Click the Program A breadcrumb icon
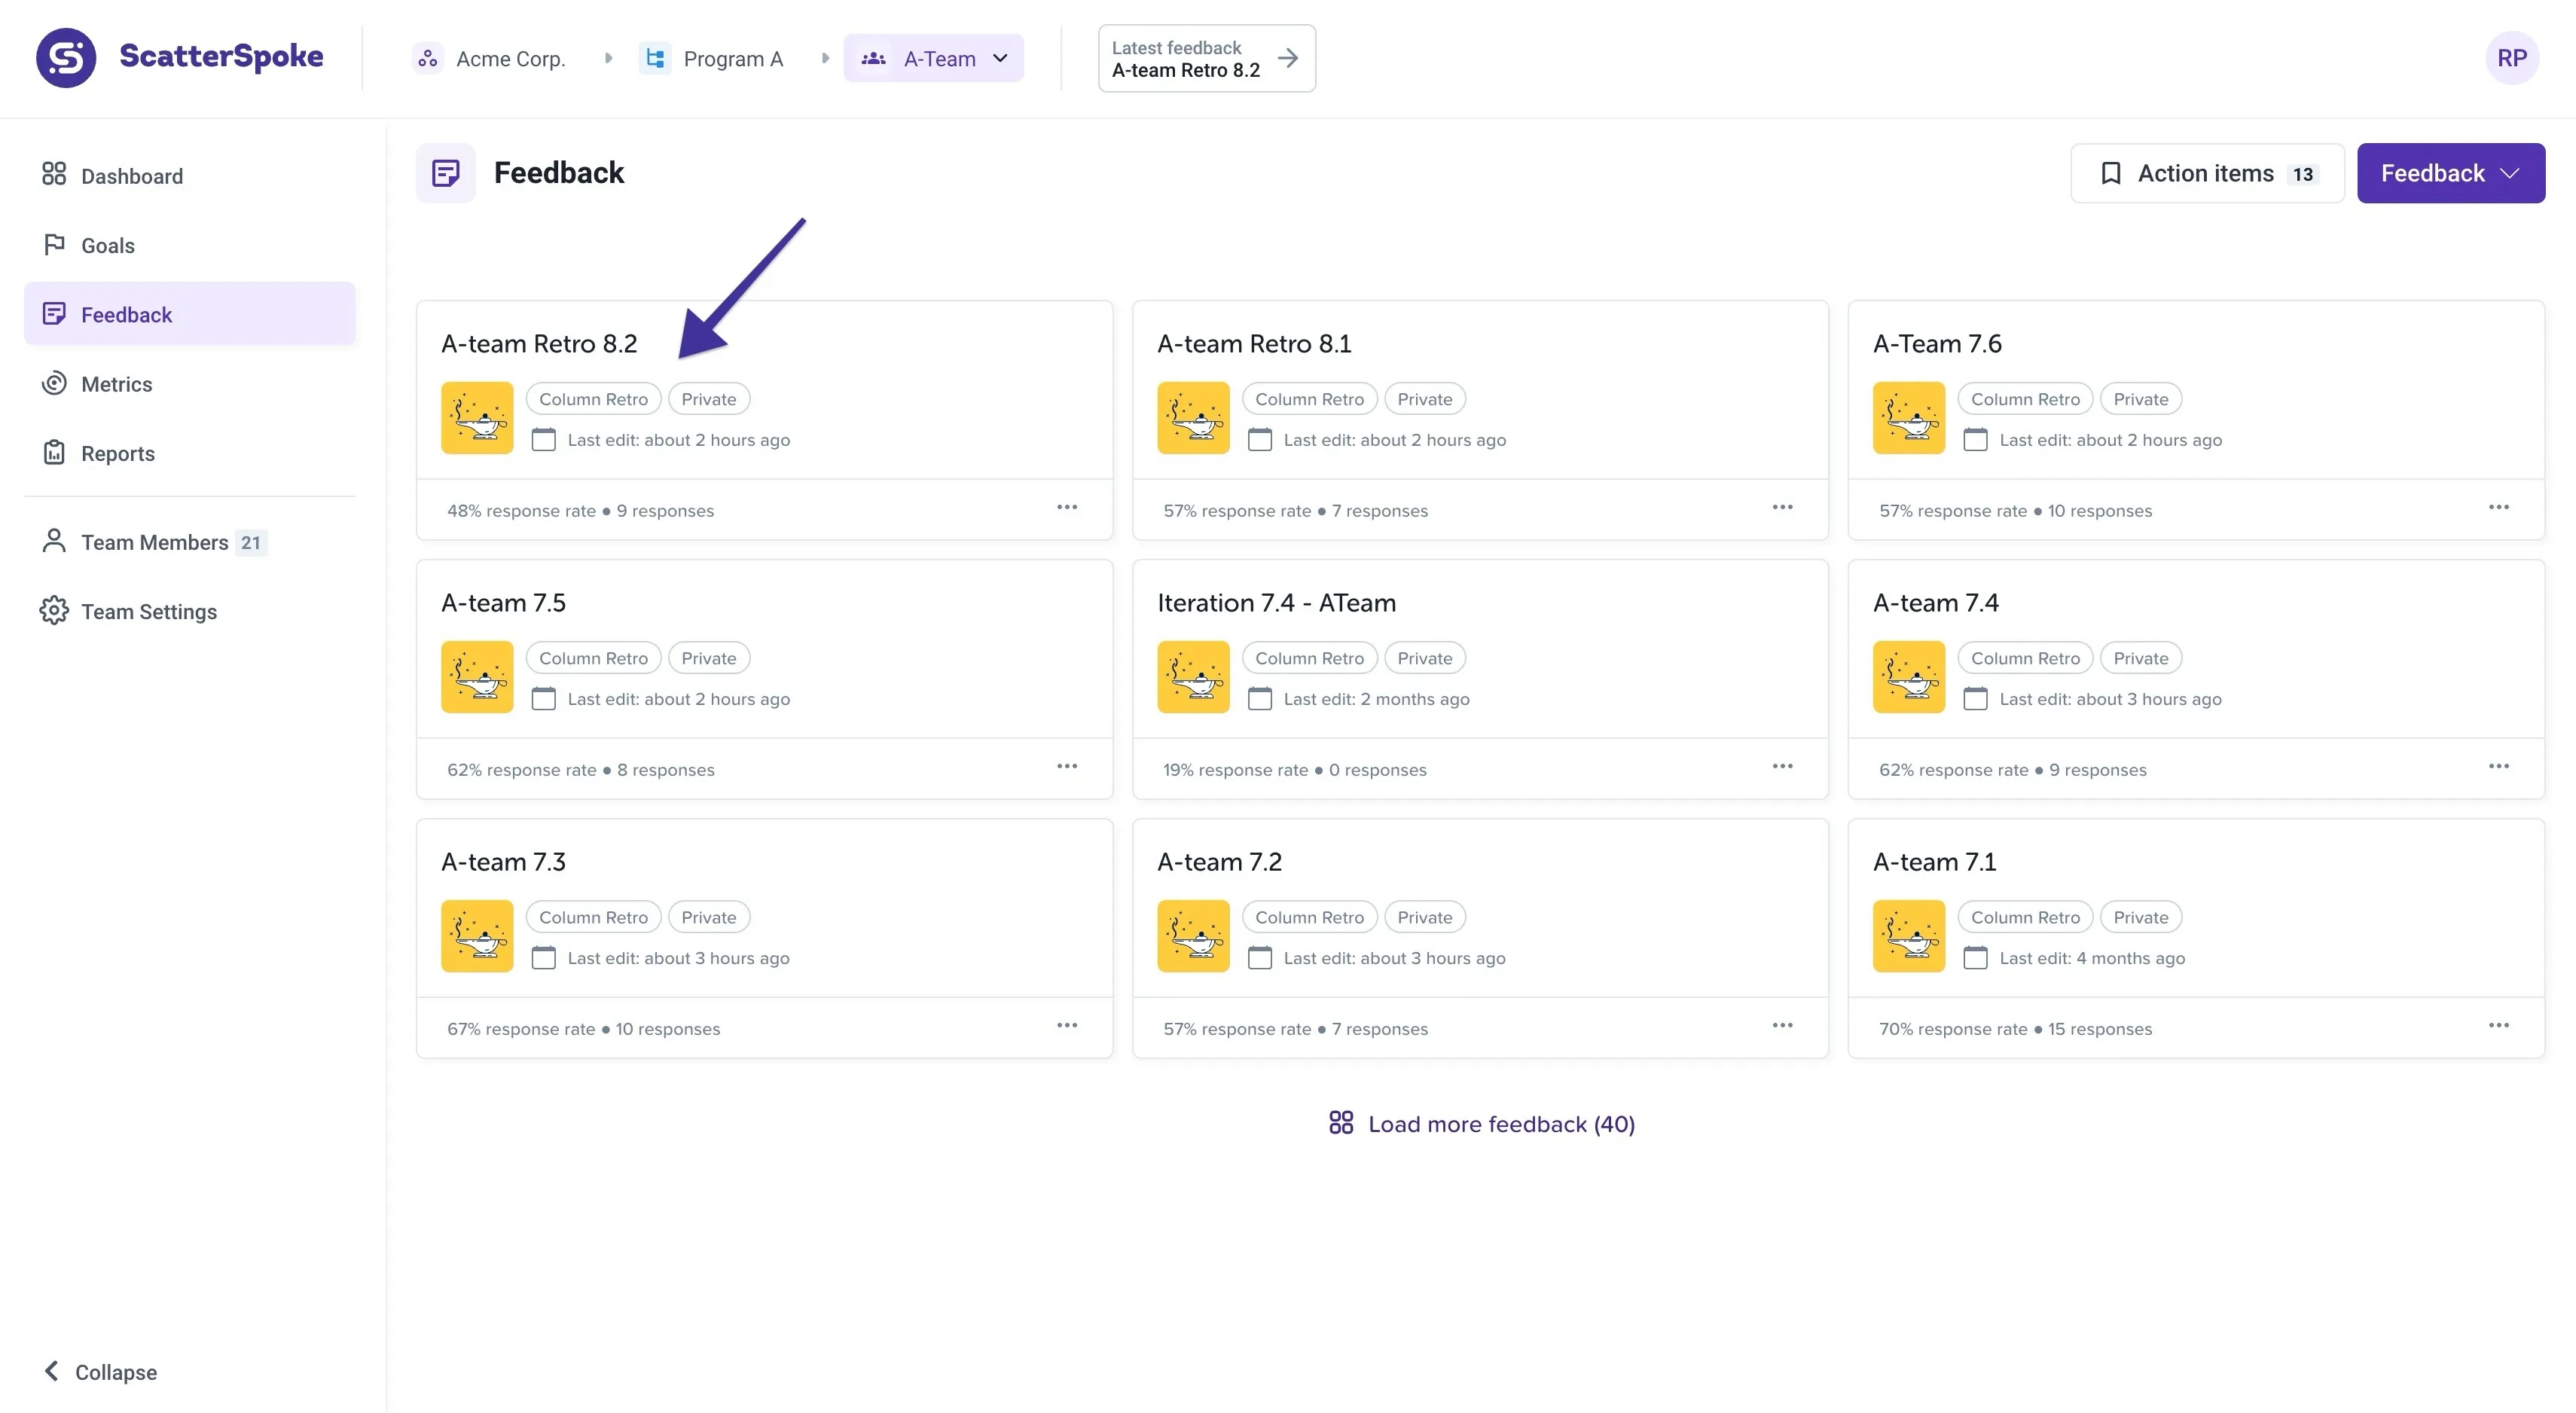 click(656, 58)
